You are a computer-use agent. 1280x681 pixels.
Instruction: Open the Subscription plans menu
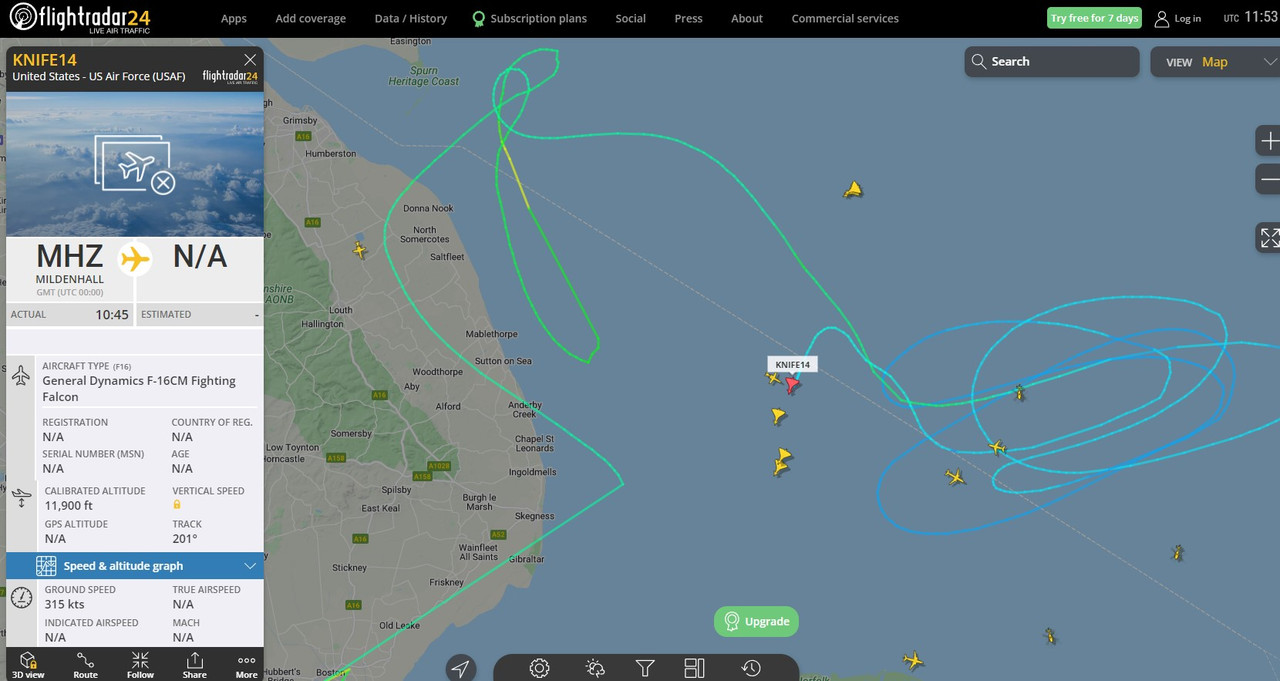tap(529, 18)
